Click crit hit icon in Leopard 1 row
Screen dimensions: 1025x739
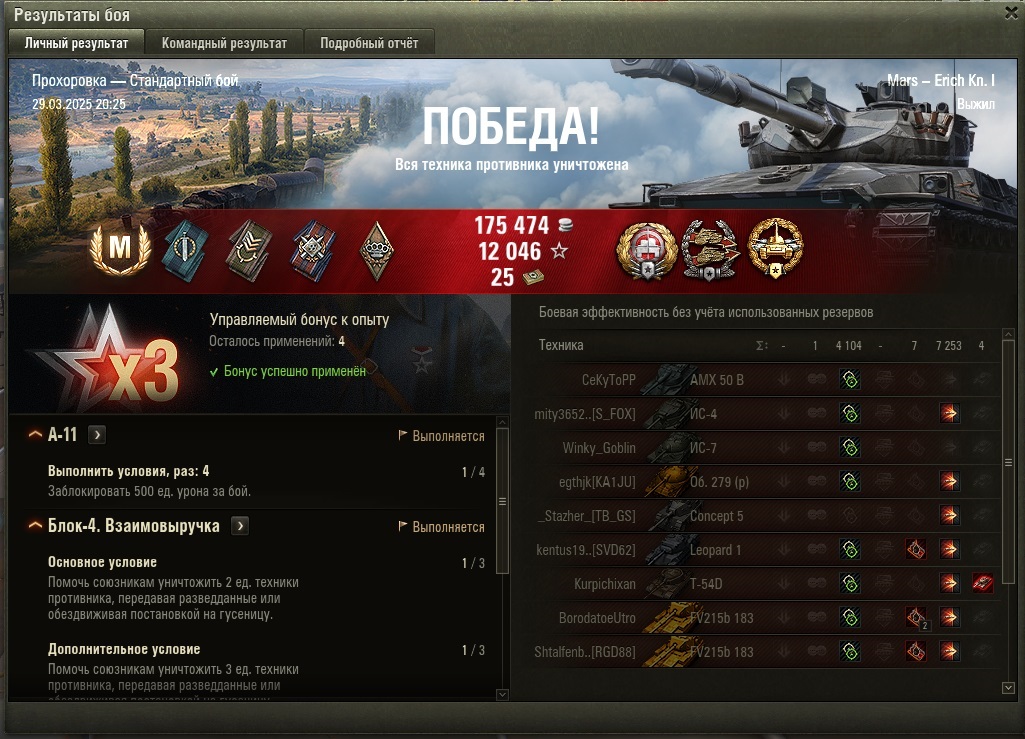coord(916,549)
